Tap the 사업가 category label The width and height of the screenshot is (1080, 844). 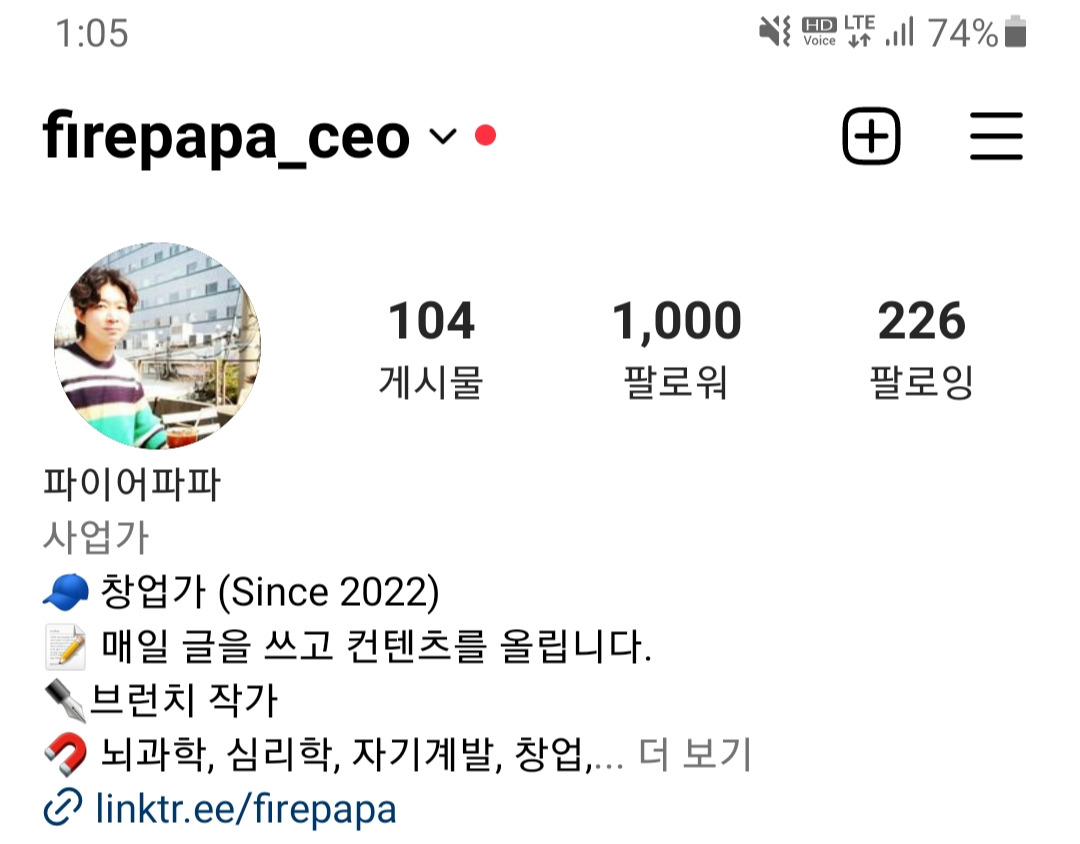point(96,537)
